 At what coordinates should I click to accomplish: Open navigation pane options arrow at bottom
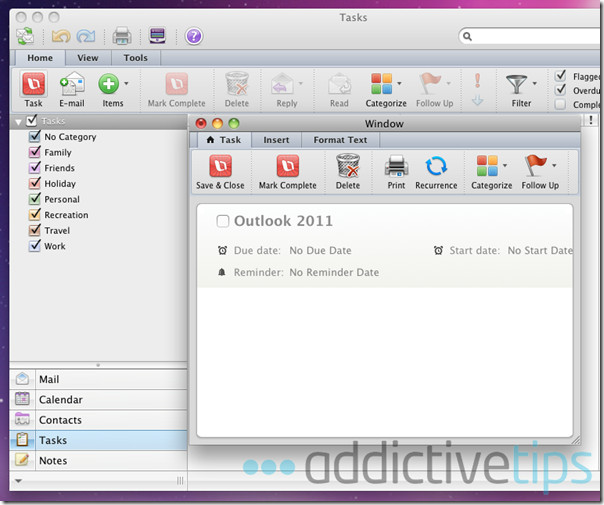[x=18, y=481]
